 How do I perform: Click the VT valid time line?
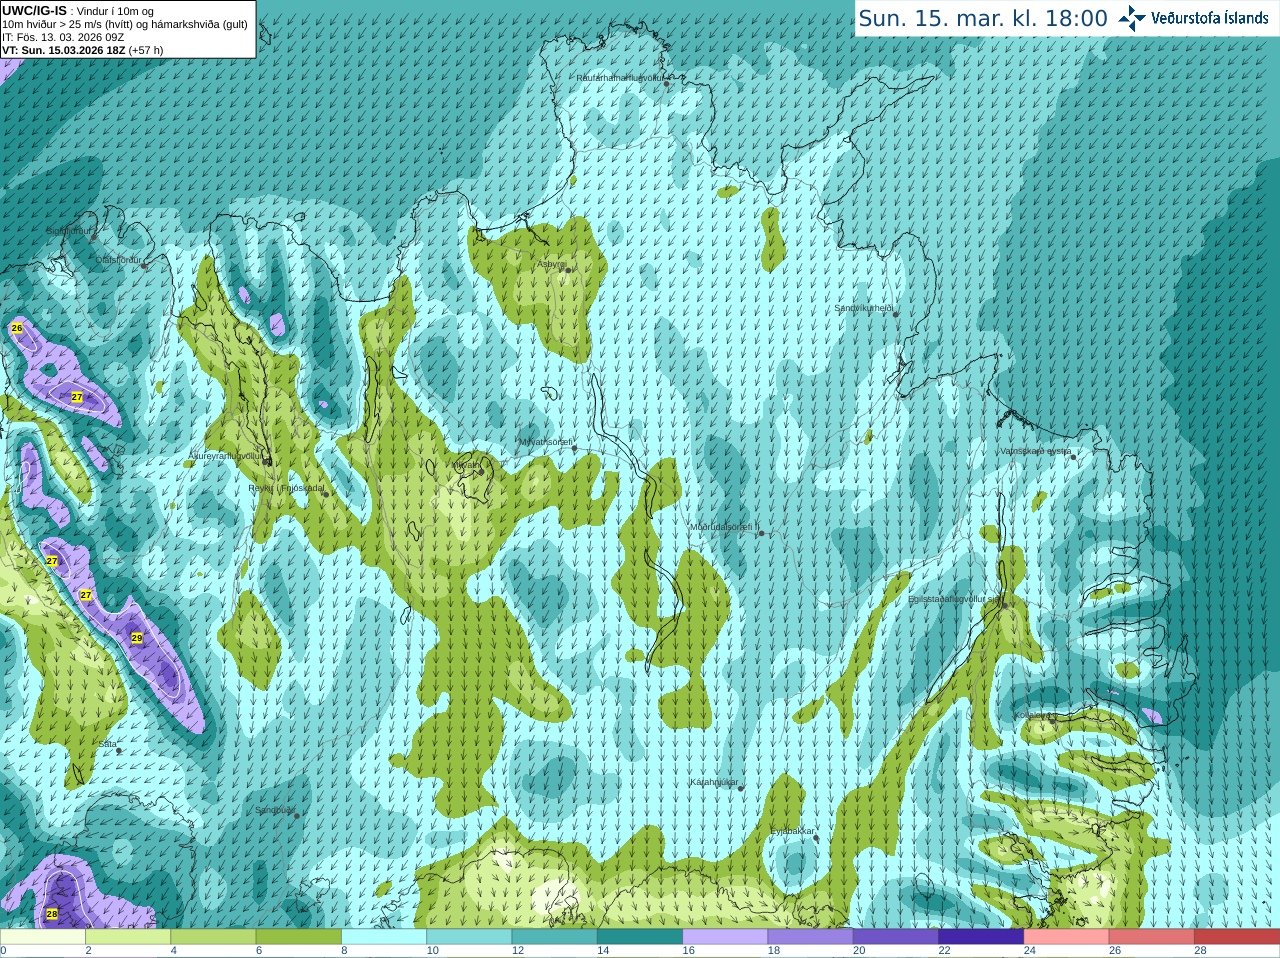(x=83, y=50)
